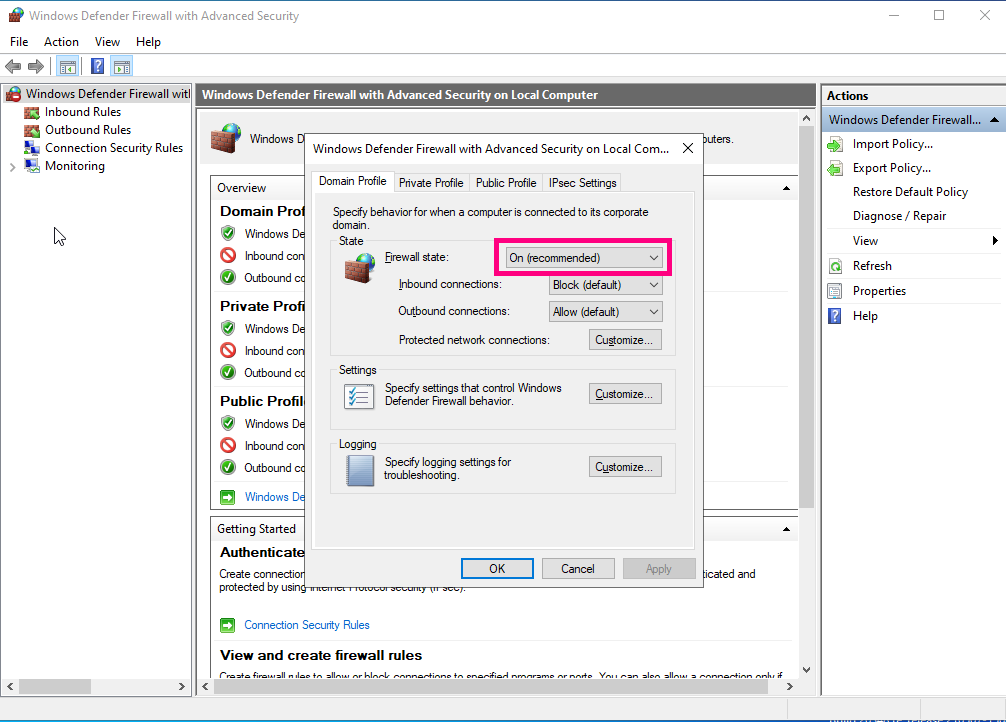Select Outbound Rules in the tree
This screenshot has width=1006, height=722.
click(x=88, y=130)
